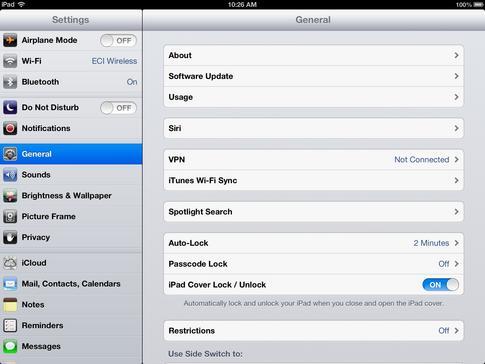Viewport: 485px width, 364px height.
Task: Tap the Restrictions Off value
Action: tap(444, 331)
